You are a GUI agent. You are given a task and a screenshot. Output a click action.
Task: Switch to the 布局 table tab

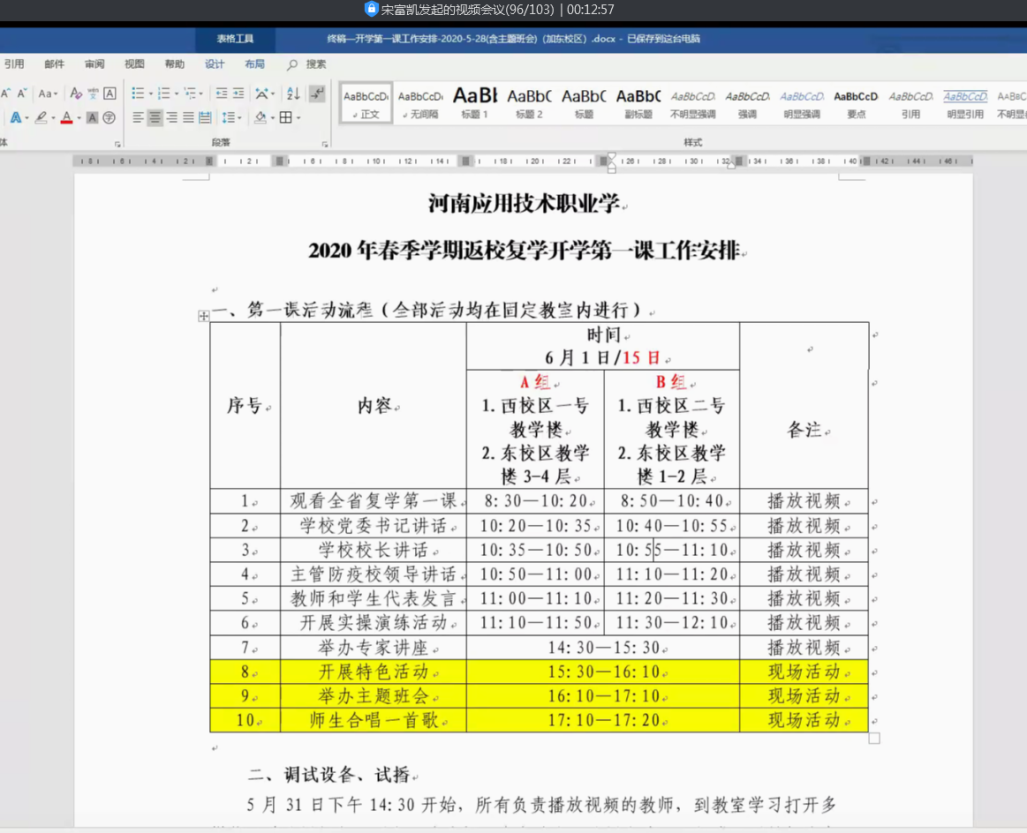click(255, 64)
